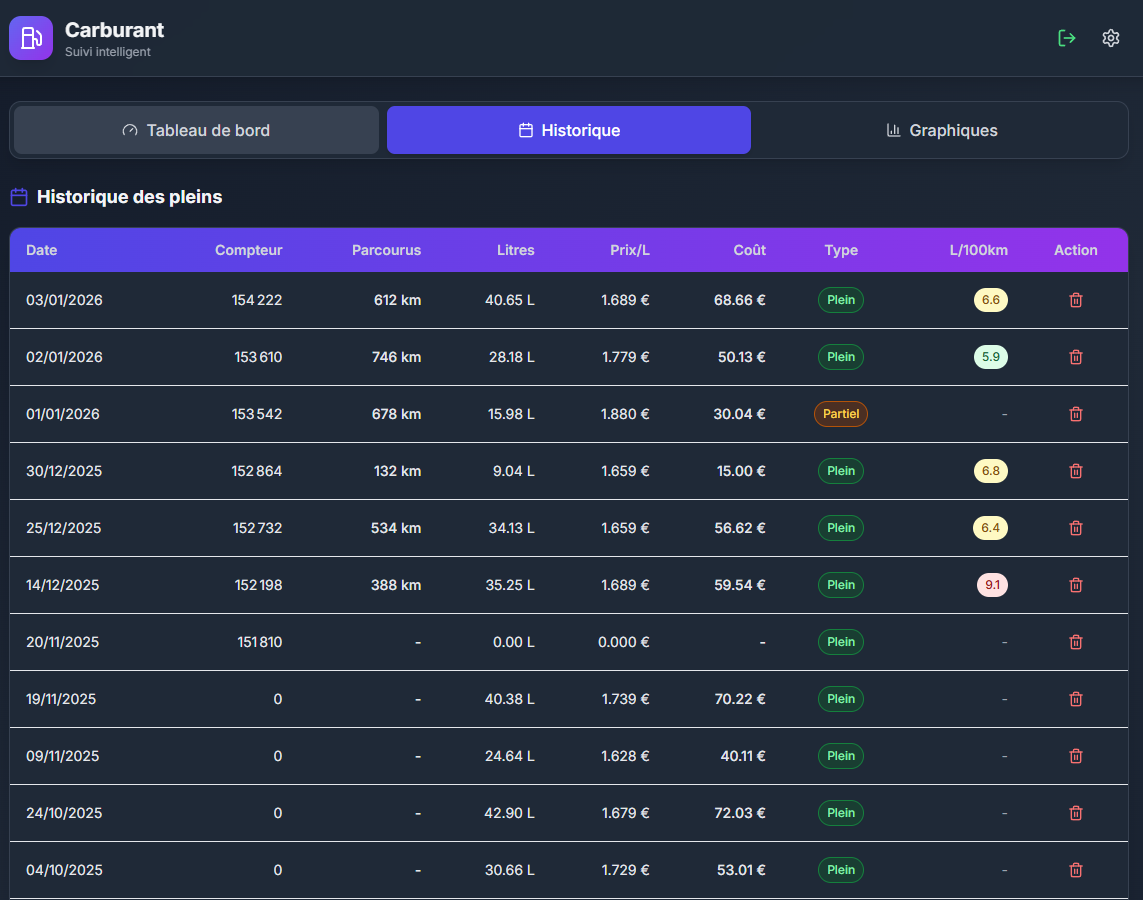Click the Plein badge on 02/01/2026 row
The image size is (1143, 900).
pyautogui.click(x=841, y=357)
